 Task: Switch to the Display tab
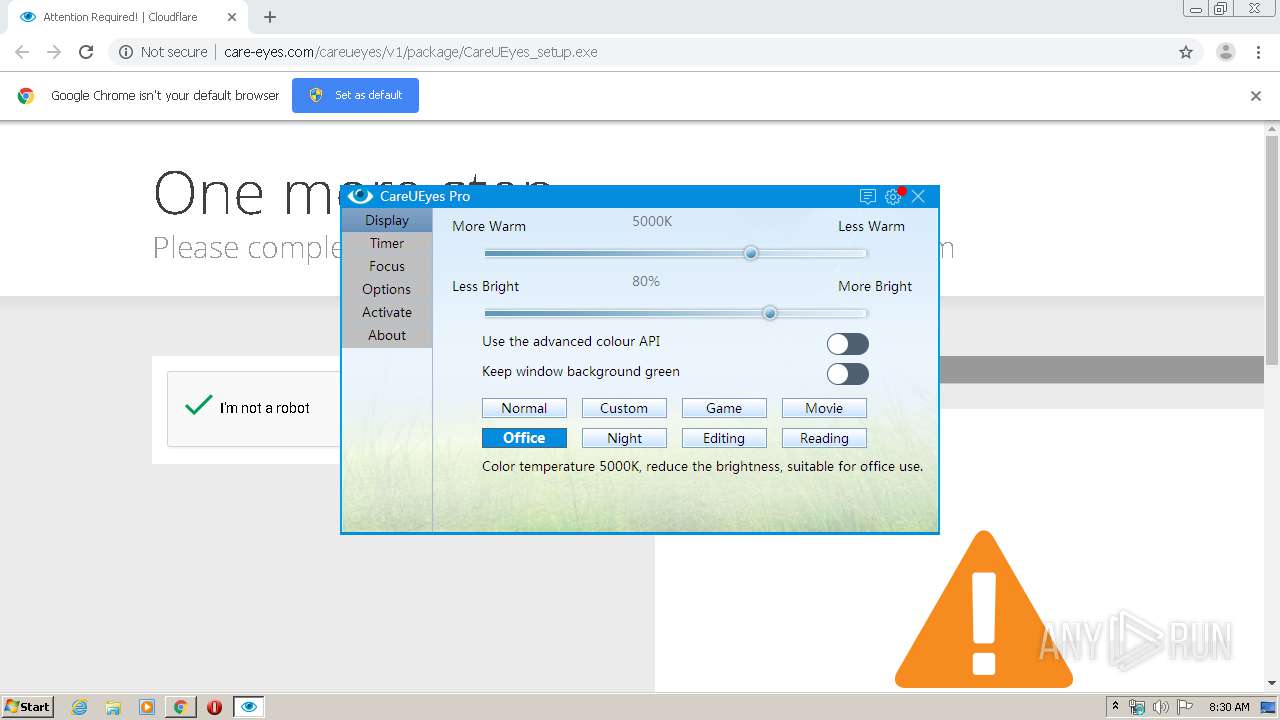coord(387,220)
